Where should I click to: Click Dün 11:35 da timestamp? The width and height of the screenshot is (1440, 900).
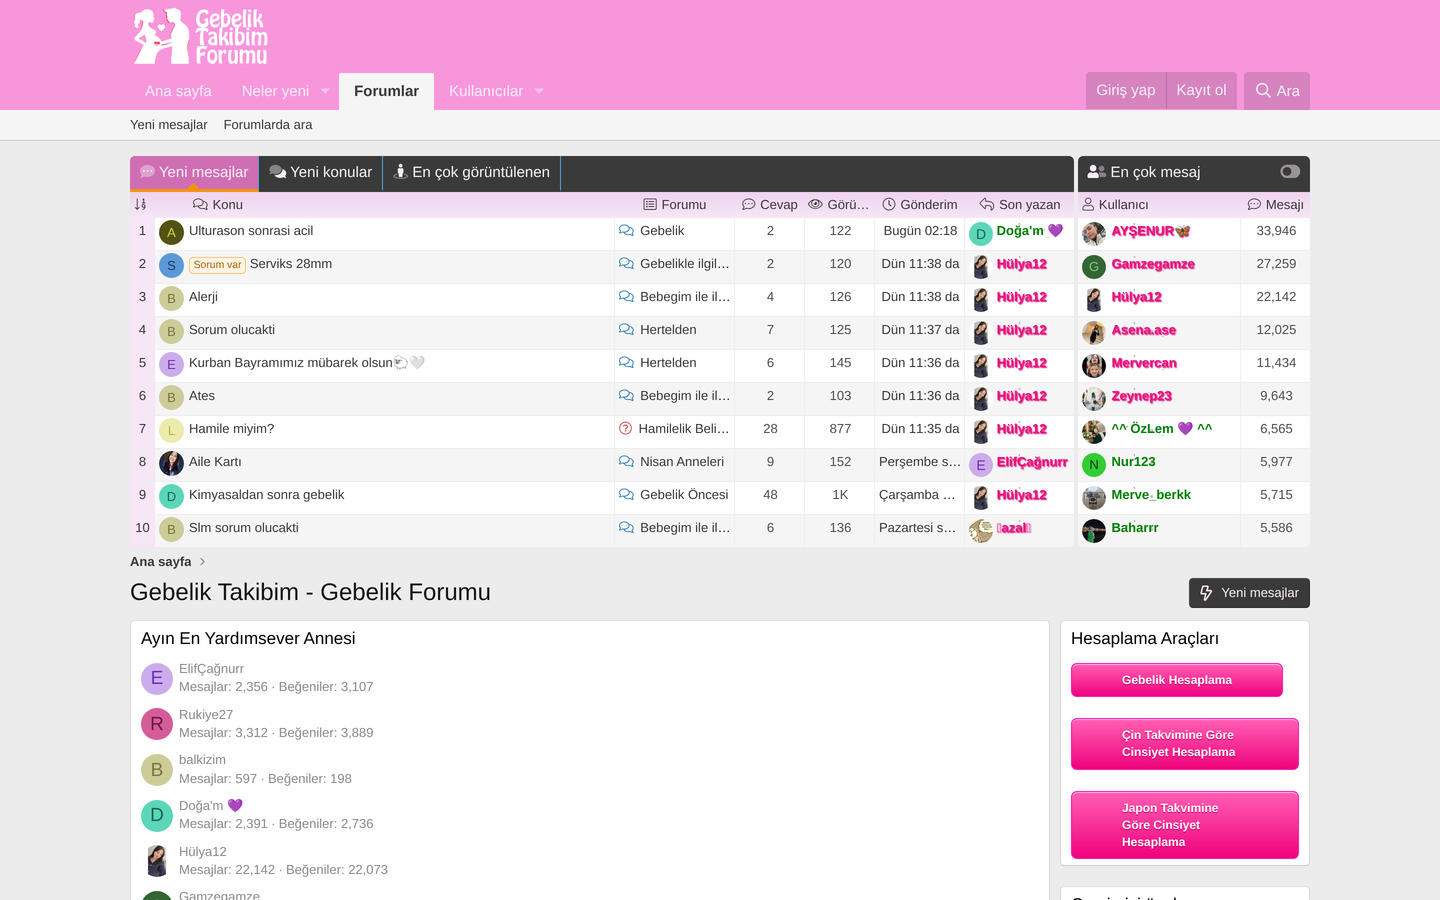920,429
